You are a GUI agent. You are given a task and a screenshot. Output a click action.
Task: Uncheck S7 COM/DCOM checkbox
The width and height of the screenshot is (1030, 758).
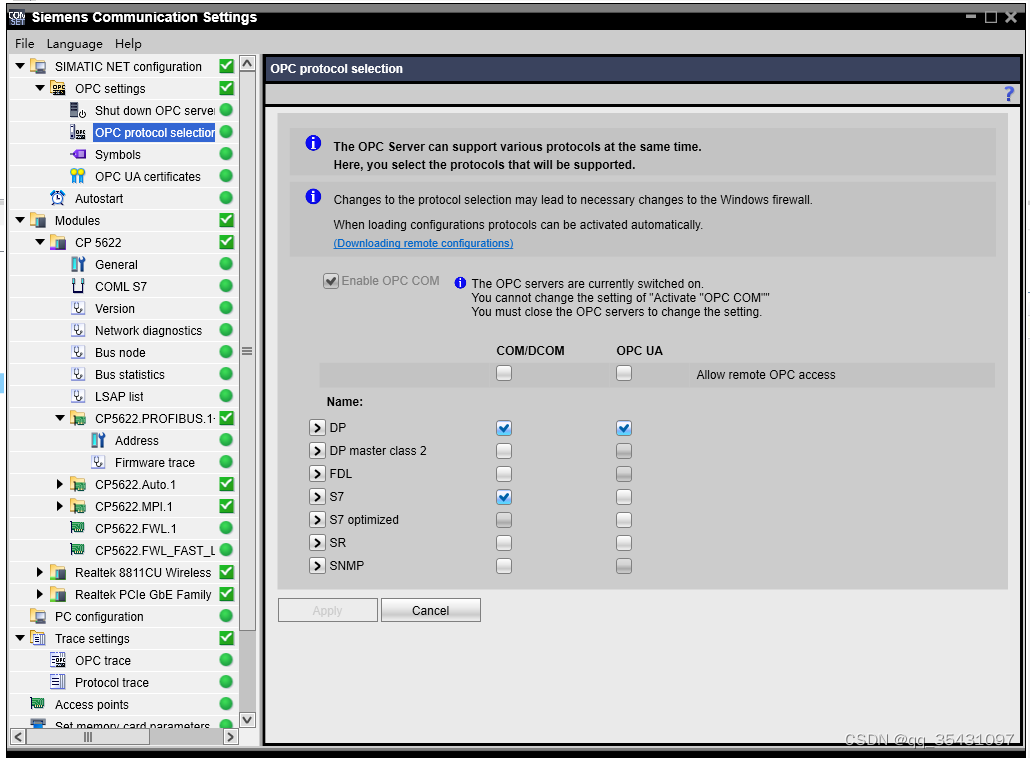tap(504, 497)
